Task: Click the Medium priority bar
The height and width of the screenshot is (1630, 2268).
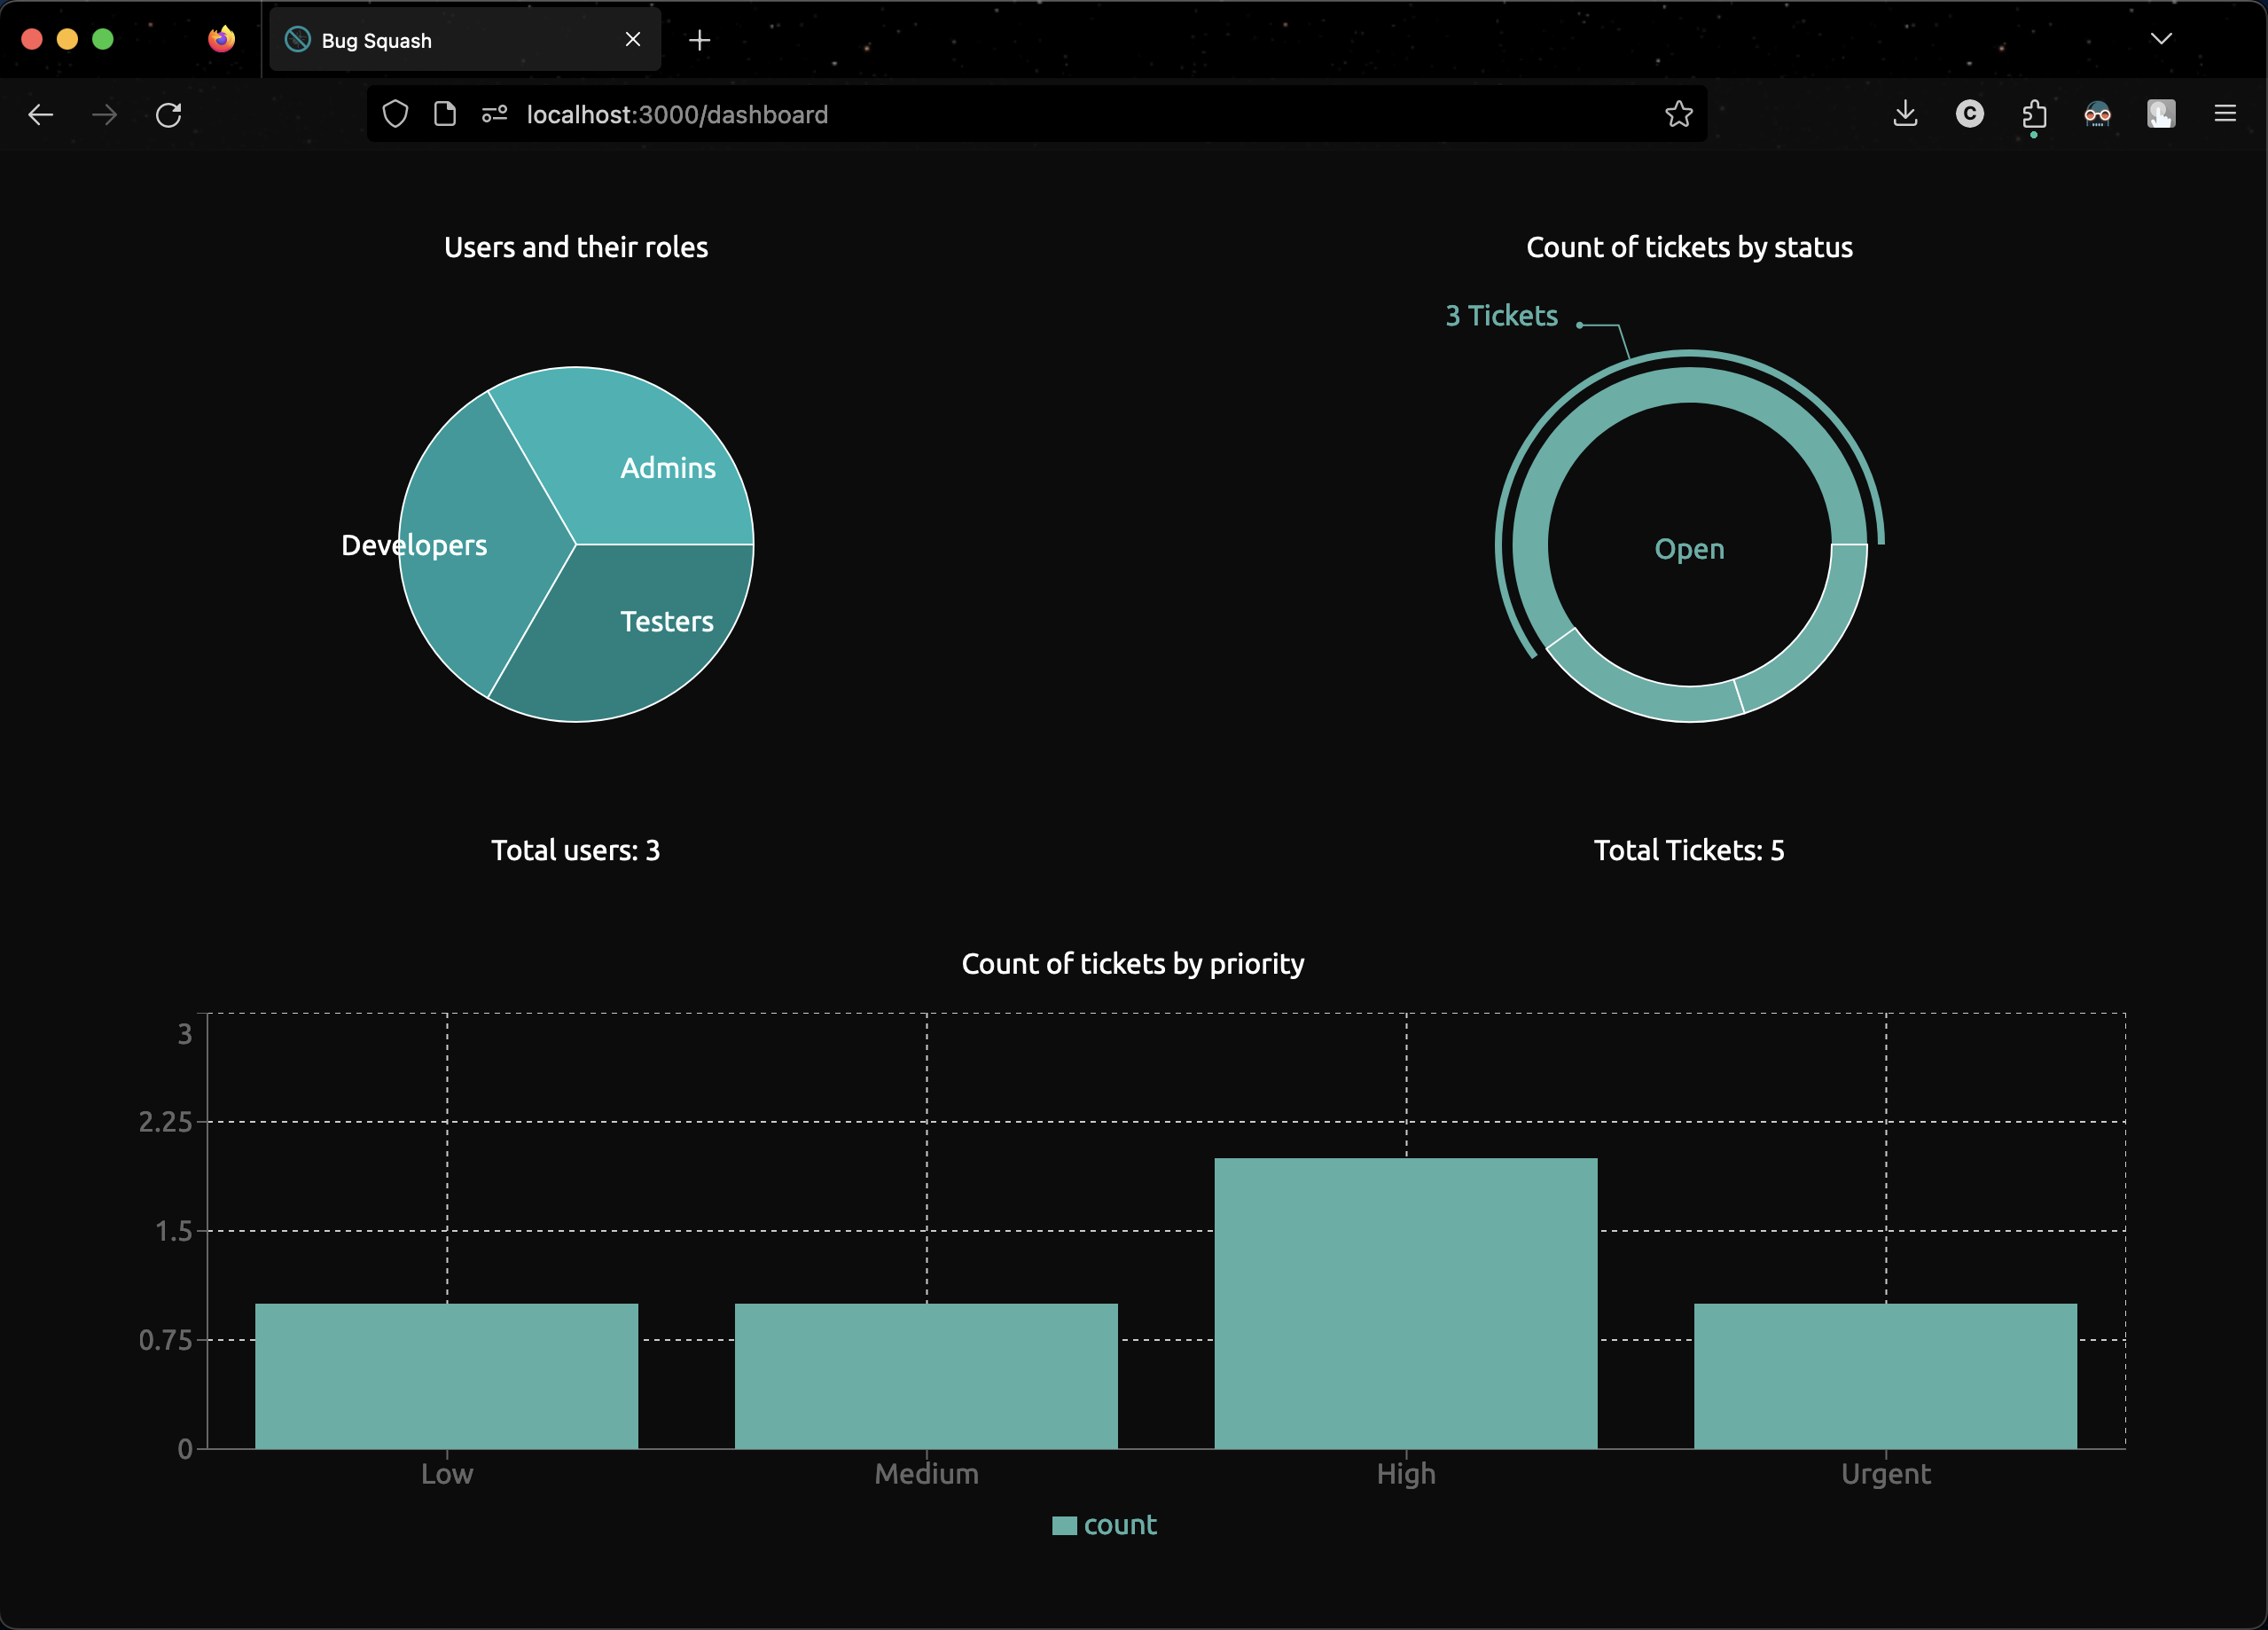Action: (926, 1376)
